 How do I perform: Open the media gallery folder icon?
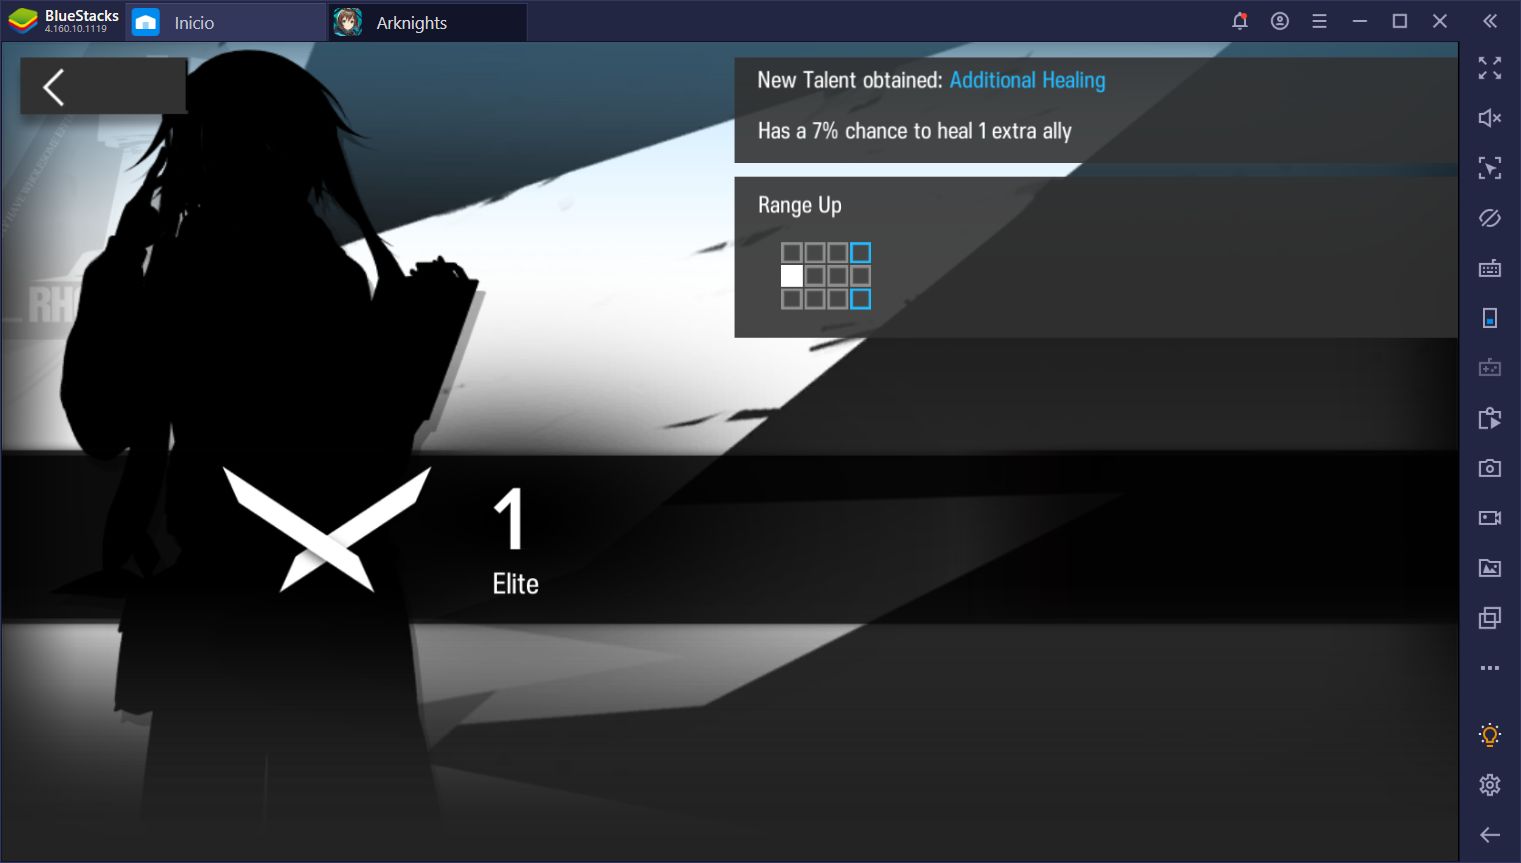pos(1490,568)
